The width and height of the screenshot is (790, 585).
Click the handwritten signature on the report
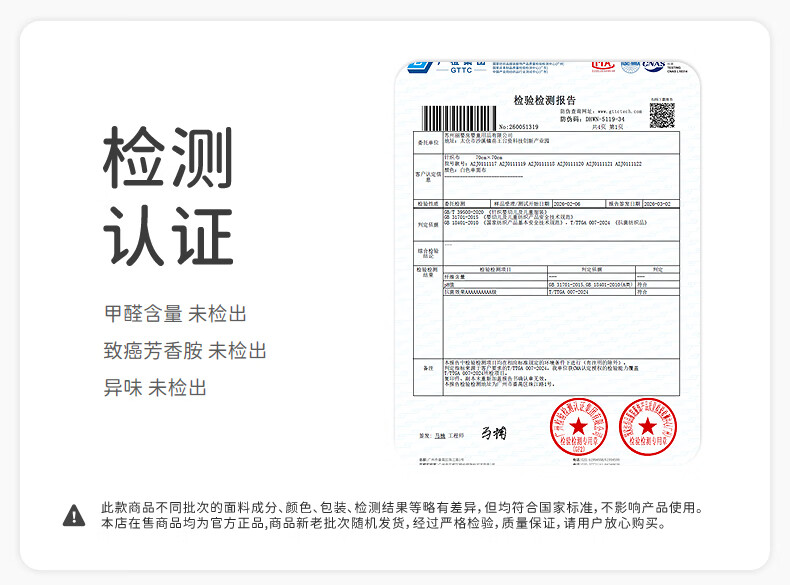coord(493,433)
